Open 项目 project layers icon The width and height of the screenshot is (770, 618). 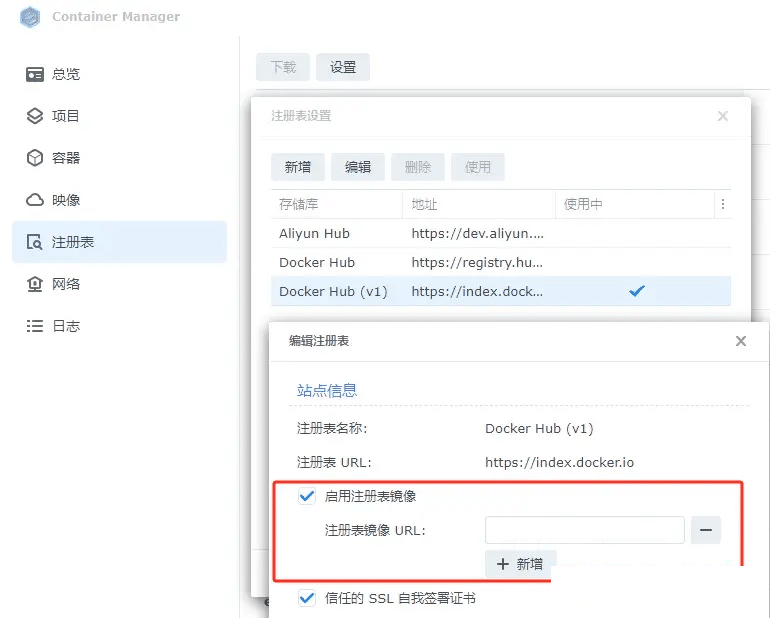click(x=35, y=116)
